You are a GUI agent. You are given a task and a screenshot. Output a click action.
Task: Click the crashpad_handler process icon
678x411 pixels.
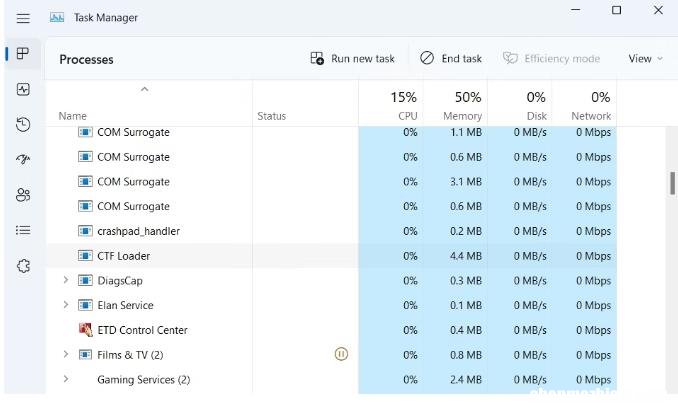(85, 231)
